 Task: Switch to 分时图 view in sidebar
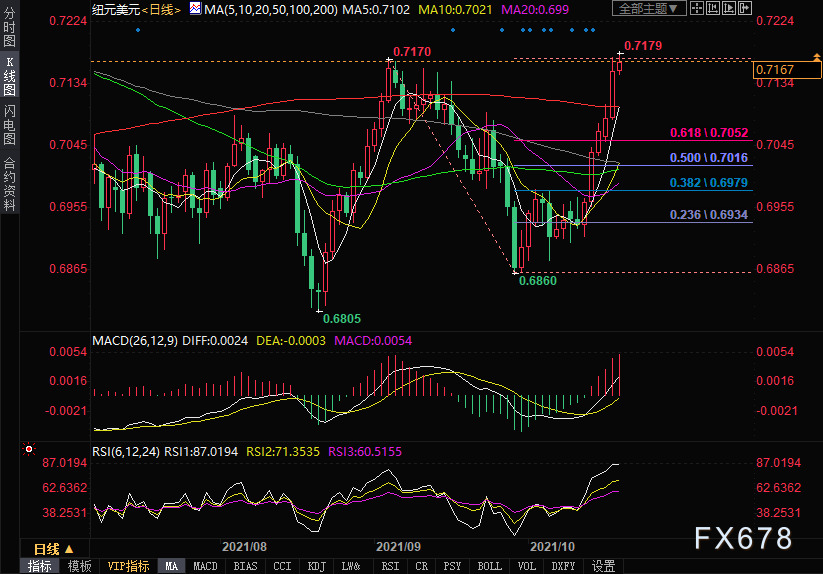point(9,27)
